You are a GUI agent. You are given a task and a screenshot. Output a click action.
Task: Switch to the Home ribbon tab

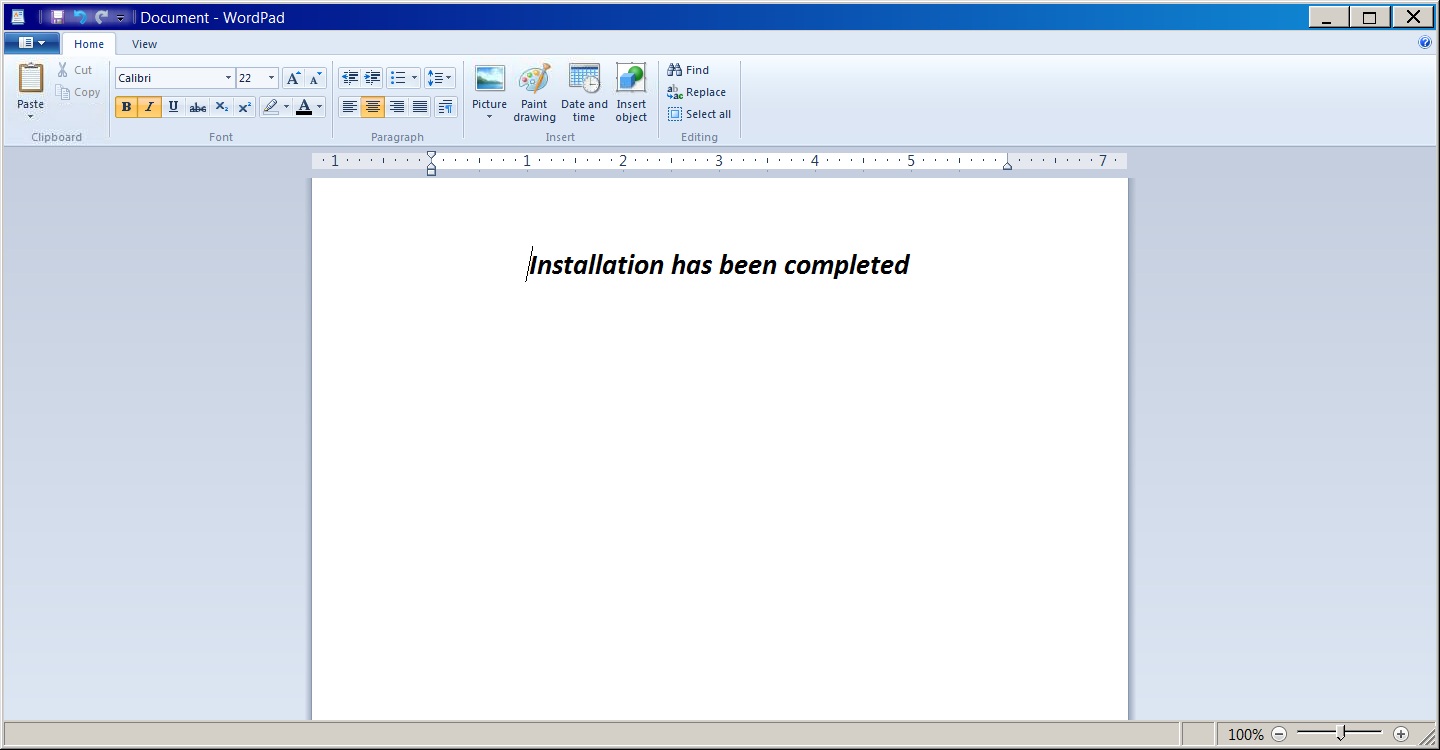coord(89,44)
